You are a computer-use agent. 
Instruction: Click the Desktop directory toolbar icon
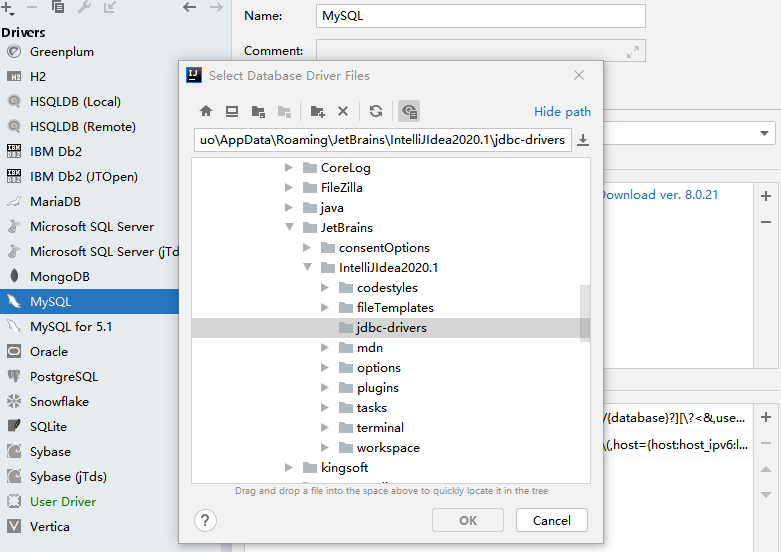tap(232, 111)
